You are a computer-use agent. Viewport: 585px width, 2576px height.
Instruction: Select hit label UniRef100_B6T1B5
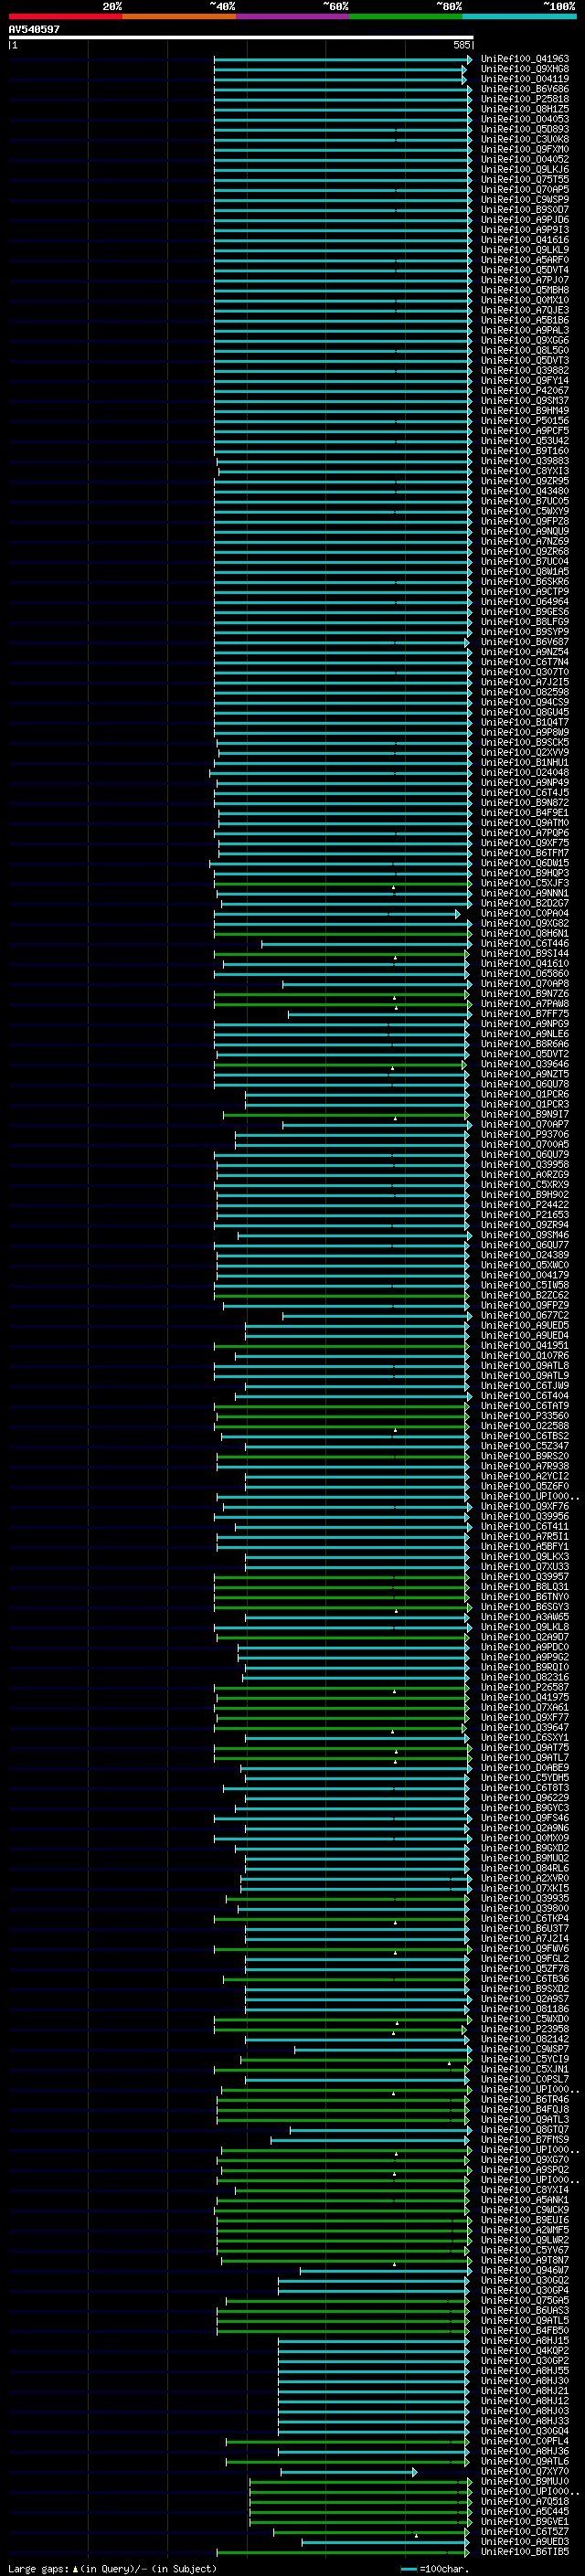(x=525, y=2552)
